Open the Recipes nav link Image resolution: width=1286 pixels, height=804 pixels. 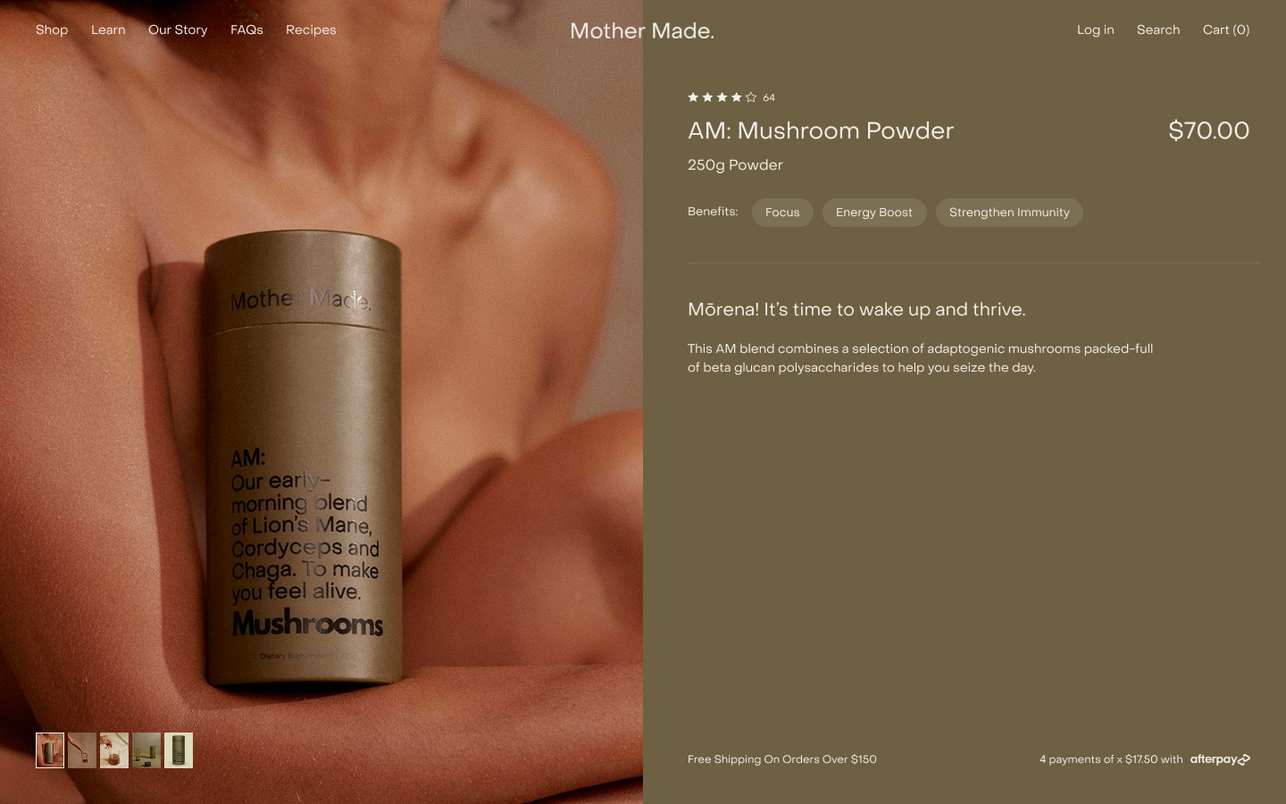point(311,30)
